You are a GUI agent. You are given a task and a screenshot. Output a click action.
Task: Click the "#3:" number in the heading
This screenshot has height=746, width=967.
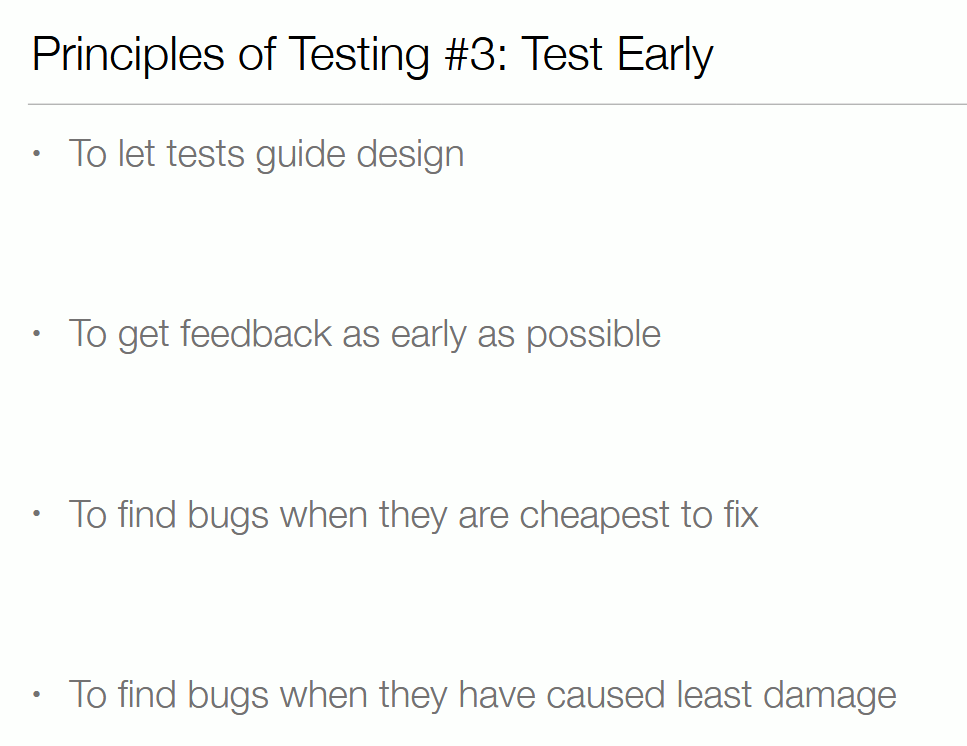(475, 54)
